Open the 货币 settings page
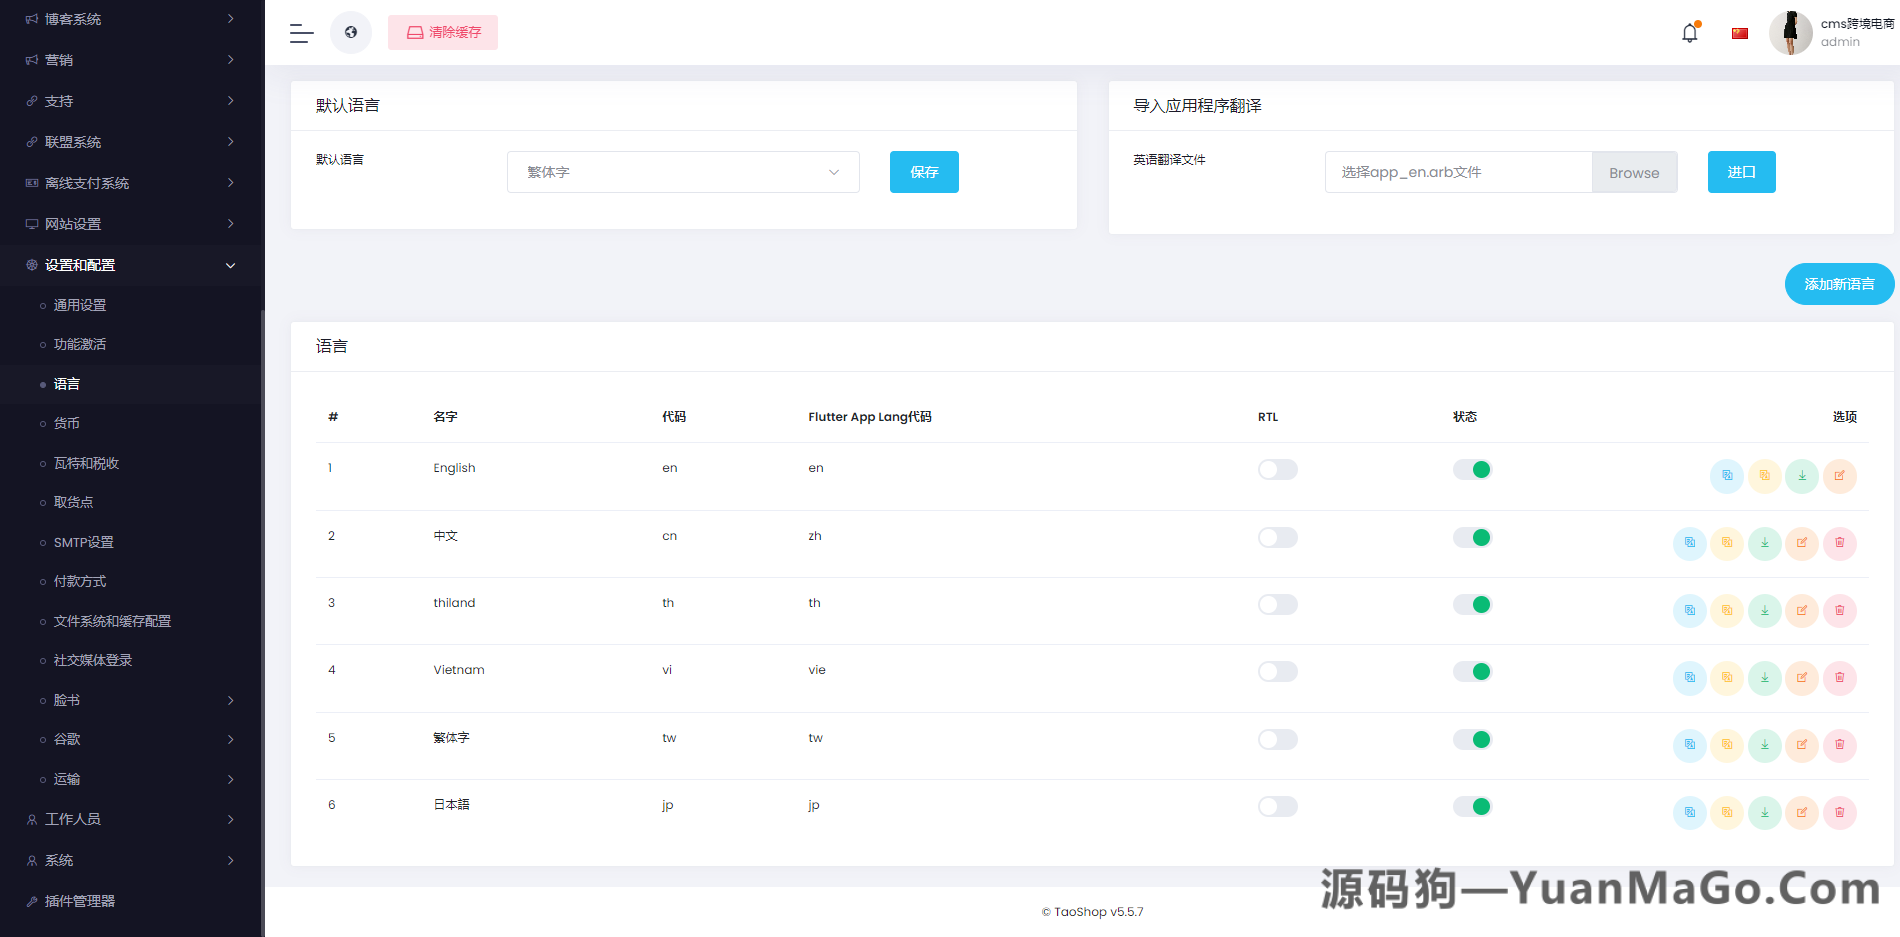The width and height of the screenshot is (1900, 937). (x=66, y=423)
